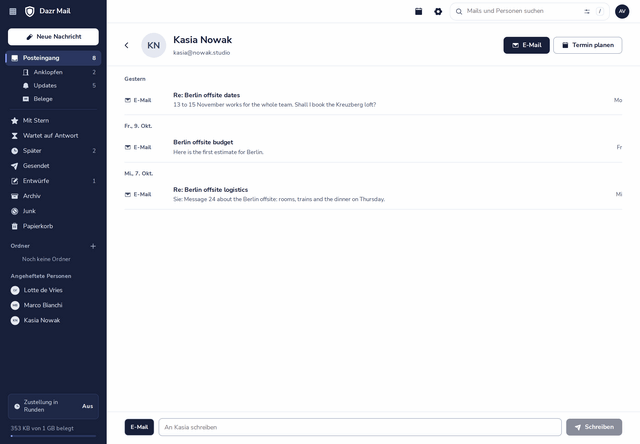Click Termin planen button

pyautogui.click(x=588, y=45)
